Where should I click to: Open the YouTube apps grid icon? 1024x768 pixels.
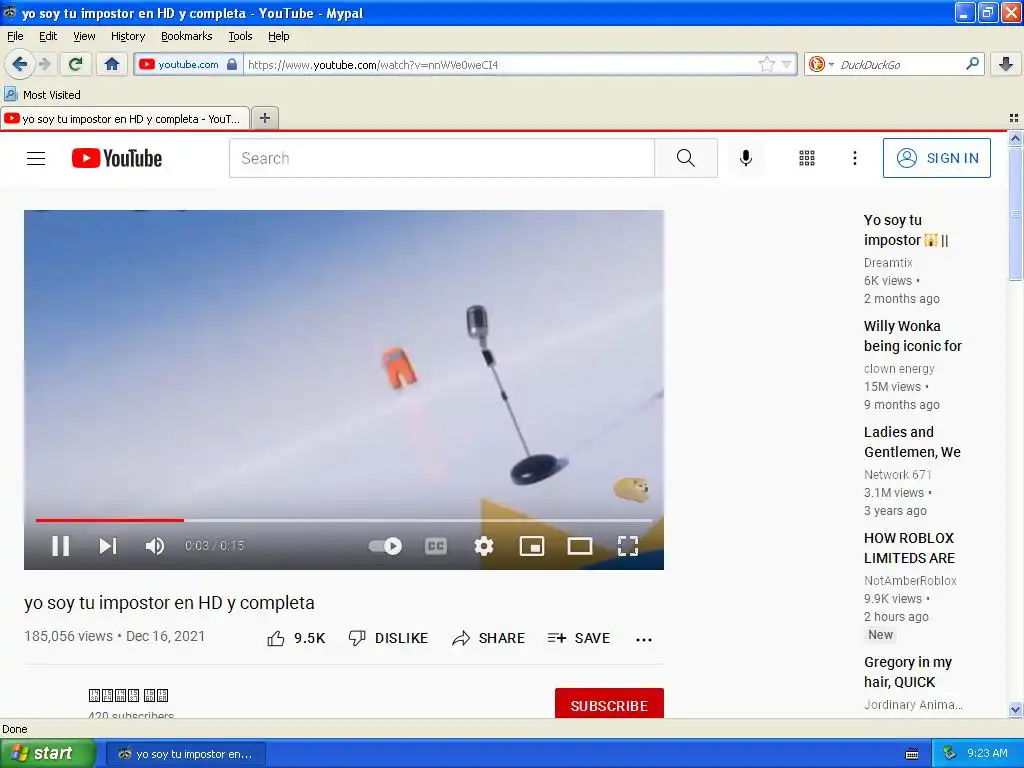click(x=807, y=158)
